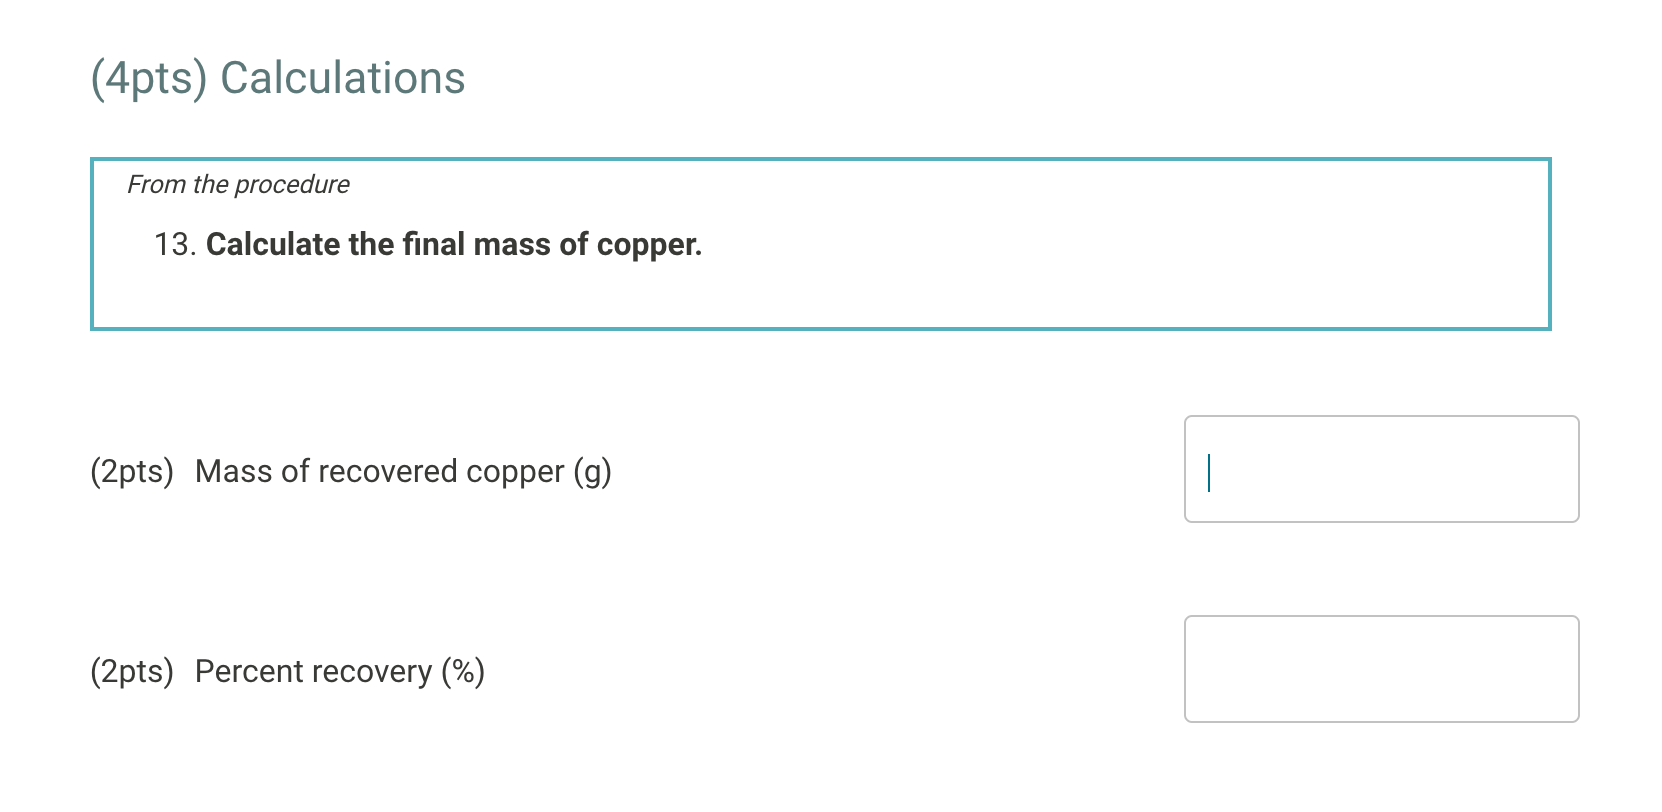
Task: Click the text cursor in the mass field
Action: (x=1210, y=470)
